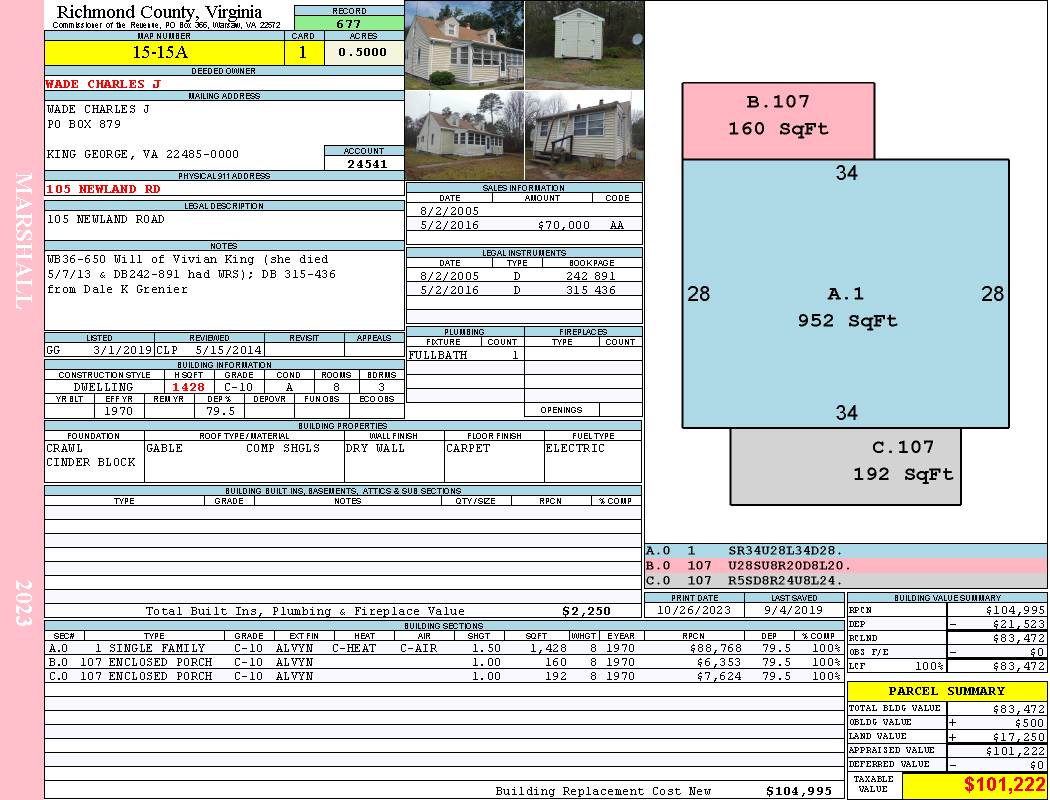Click last saved date 9/4/2019
1050x800 pixels.
tap(794, 610)
